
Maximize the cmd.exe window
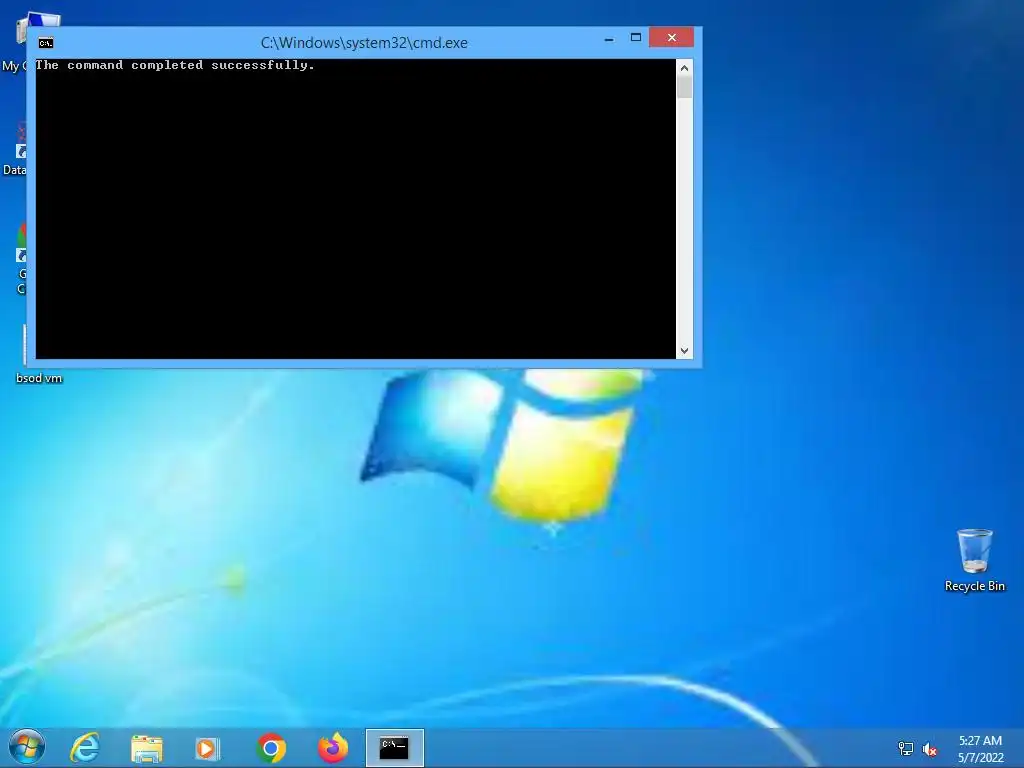(x=635, y=38)
